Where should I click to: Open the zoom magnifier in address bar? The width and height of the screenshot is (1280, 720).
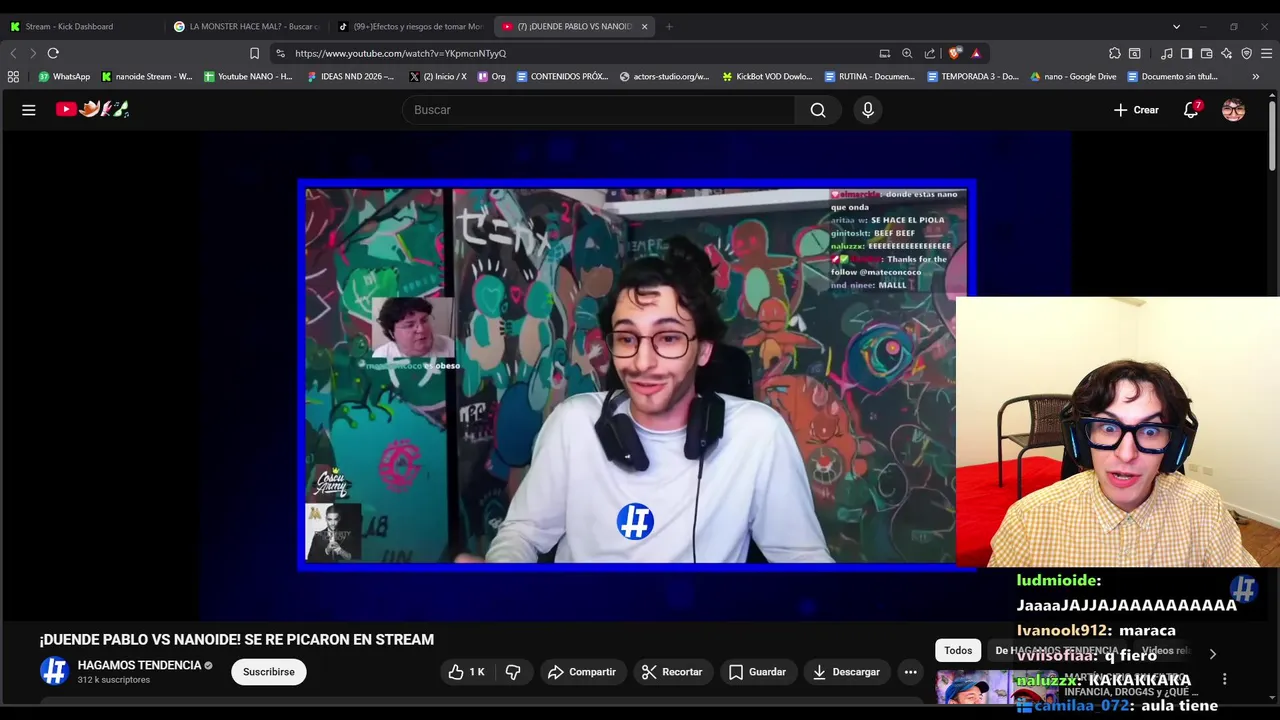pyautogui.click(x=907, y=53)
